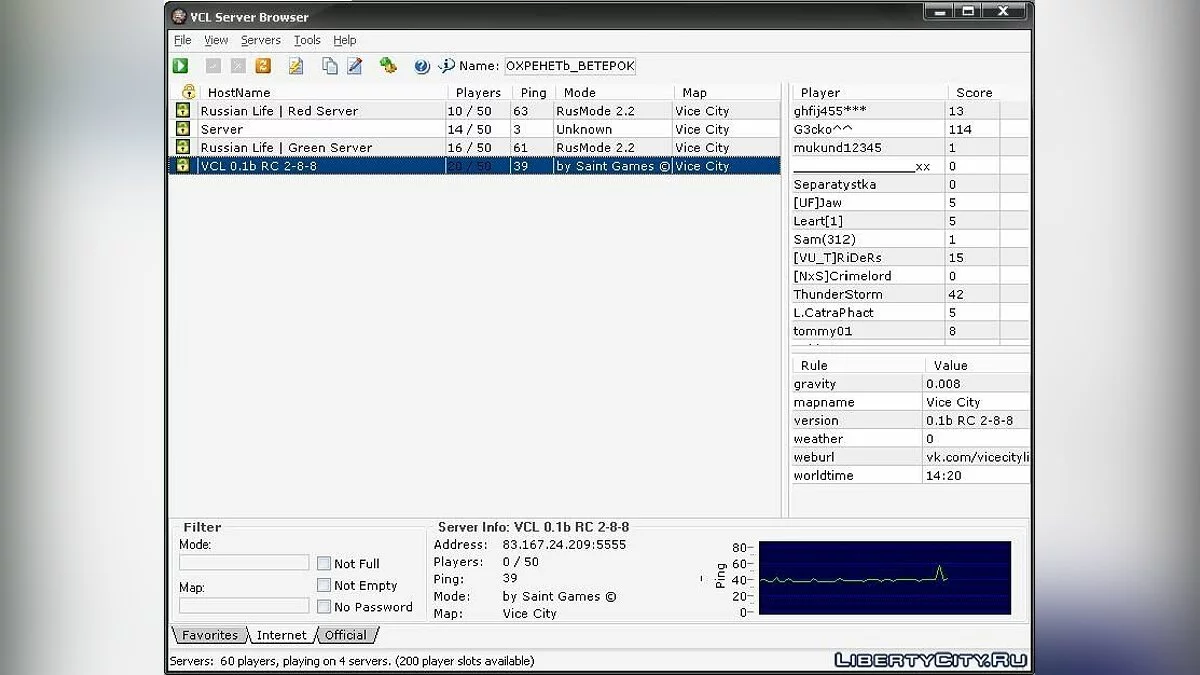Check the No Password filter option

point(324,607)
